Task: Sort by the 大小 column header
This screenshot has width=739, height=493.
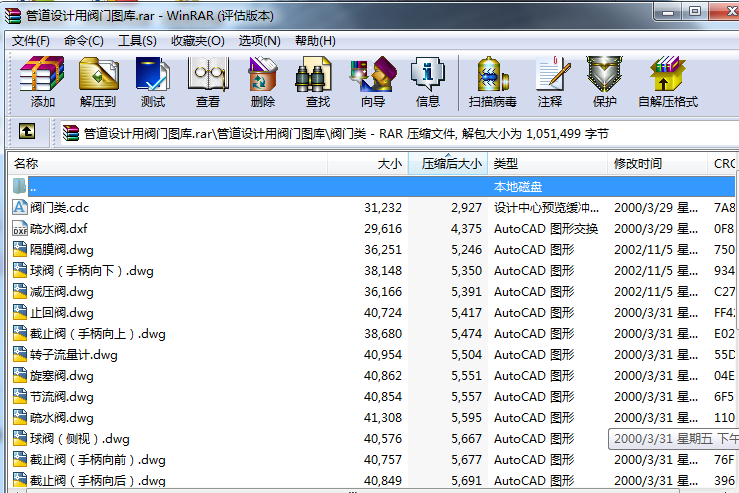Action: (368, 164)
